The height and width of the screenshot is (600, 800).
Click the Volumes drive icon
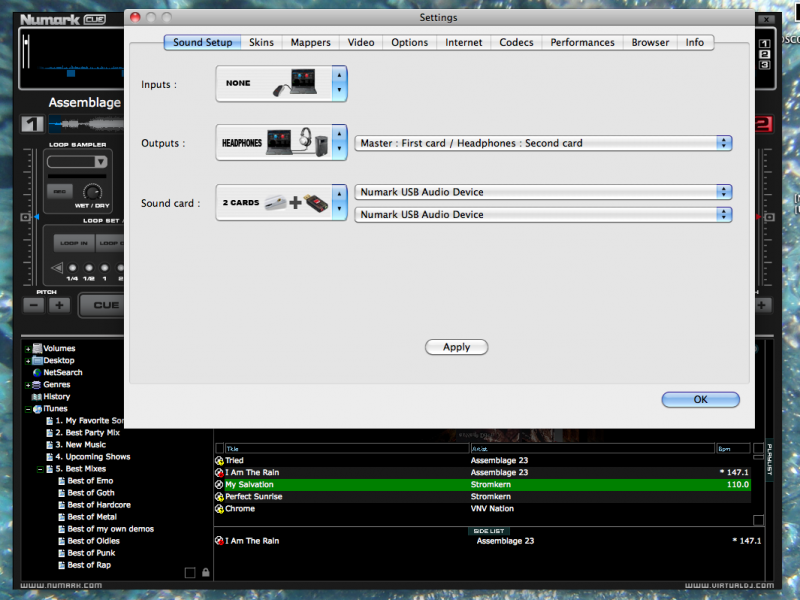click(x=37, y=349)
